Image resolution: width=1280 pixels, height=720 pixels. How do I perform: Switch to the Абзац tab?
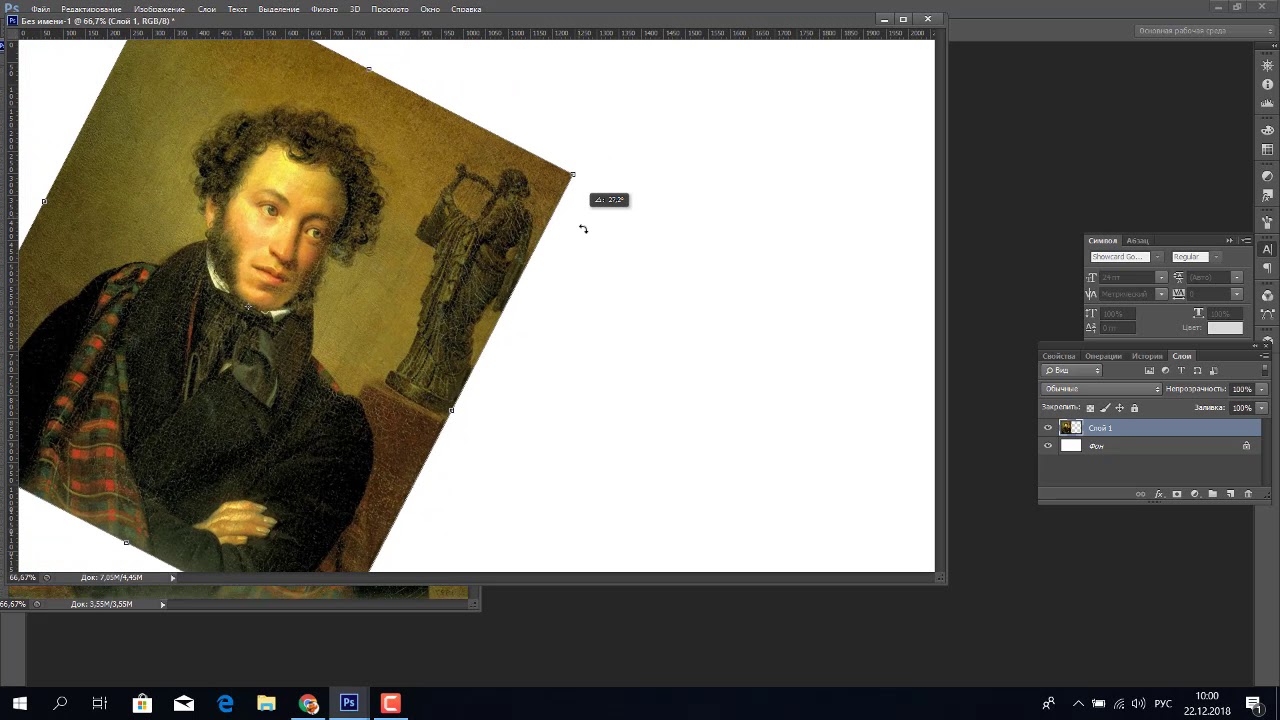click(1137, 241)
